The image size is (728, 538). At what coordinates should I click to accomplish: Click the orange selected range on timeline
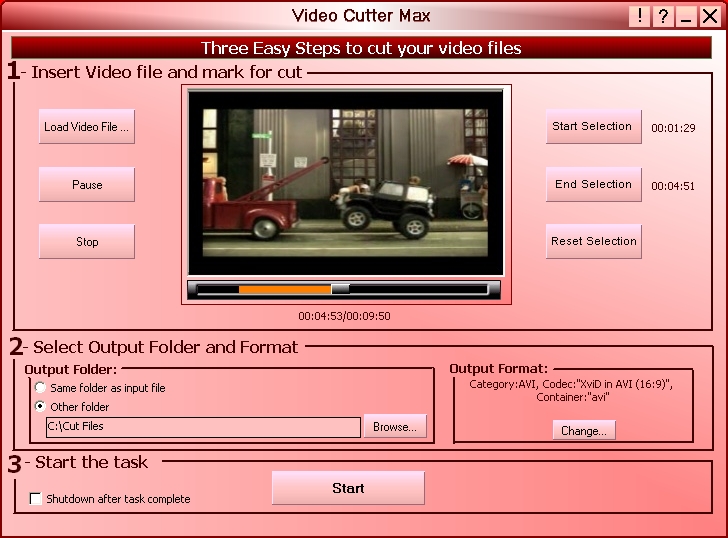pyautogui.click(x=285, y=290)
